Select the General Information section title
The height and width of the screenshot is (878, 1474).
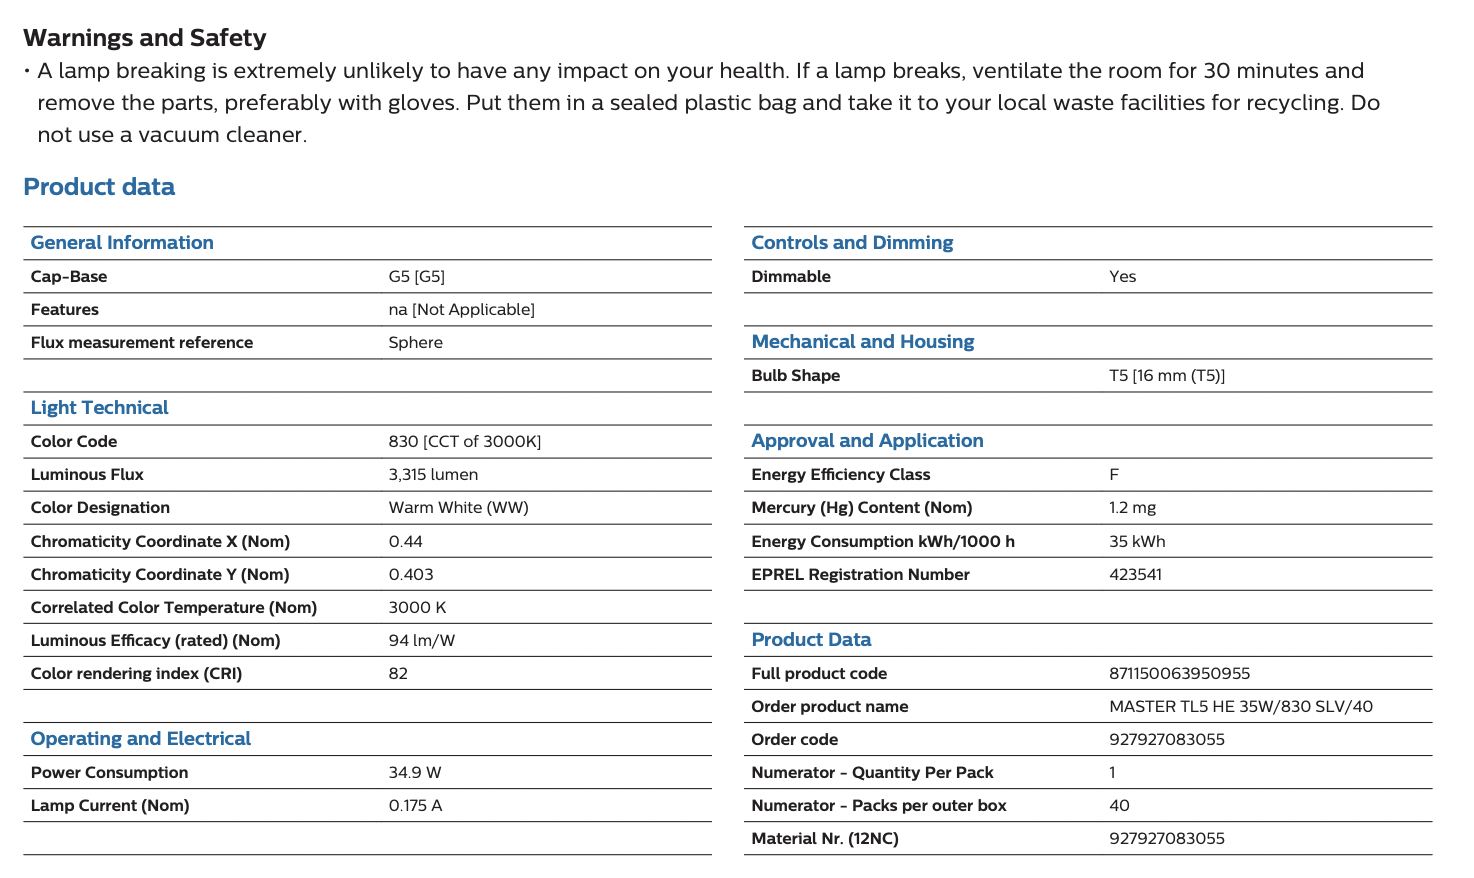point(122,243)
